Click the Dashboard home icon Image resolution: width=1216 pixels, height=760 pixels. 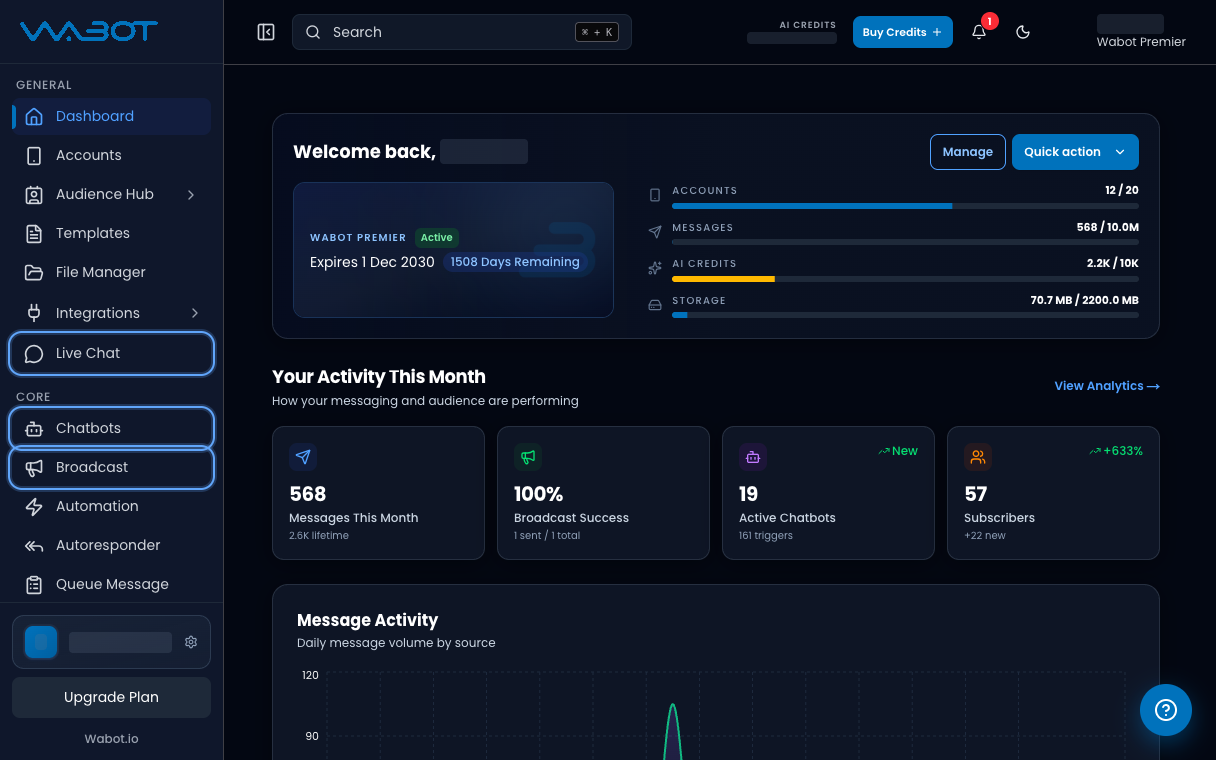pyautogui.click(x=34, y=116)
